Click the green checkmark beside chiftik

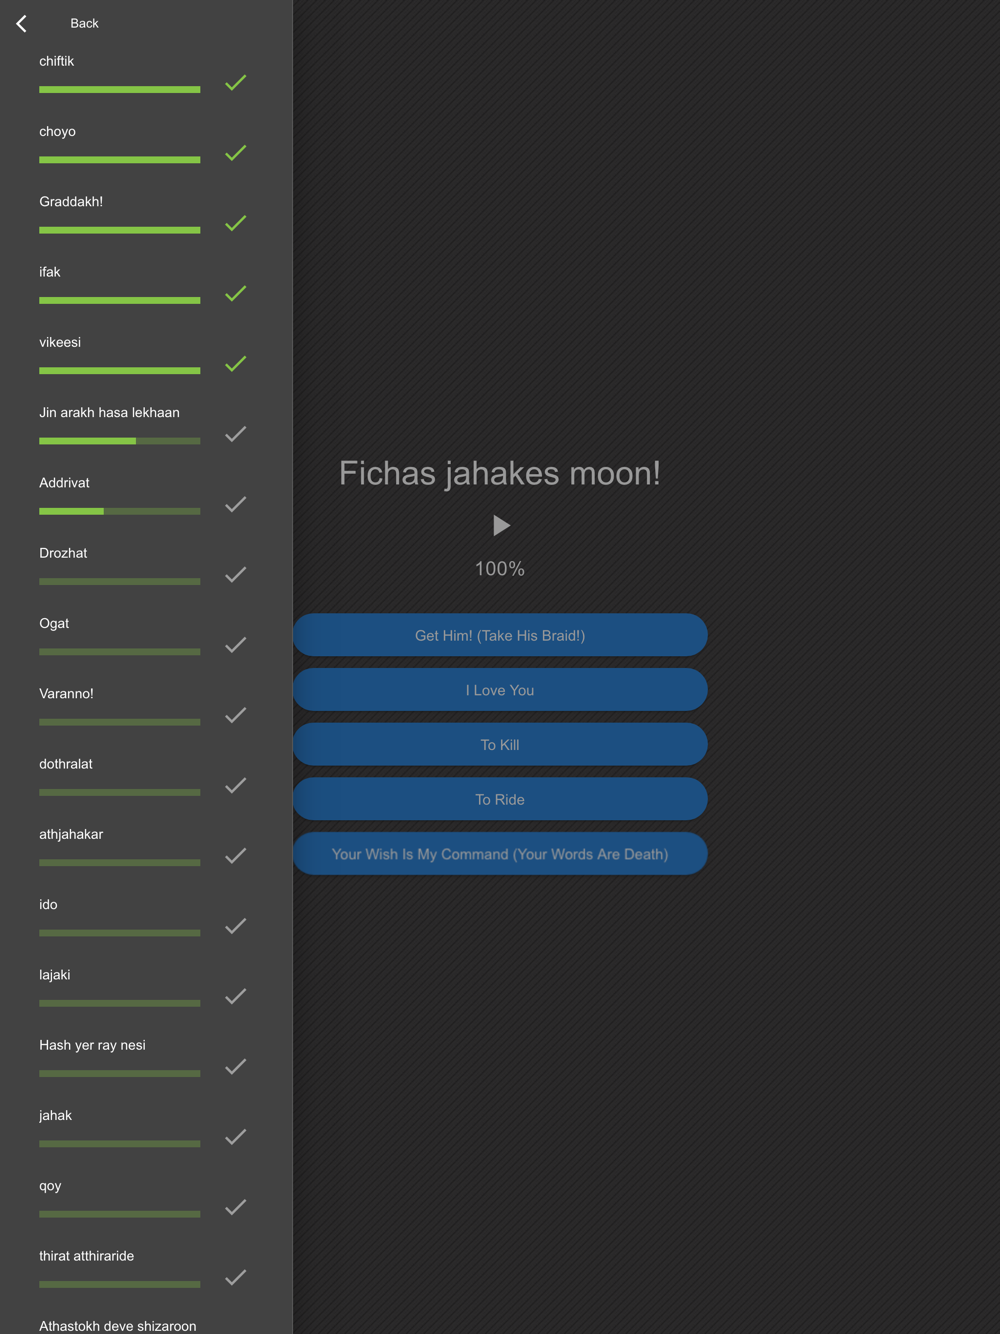pos(236,83)
